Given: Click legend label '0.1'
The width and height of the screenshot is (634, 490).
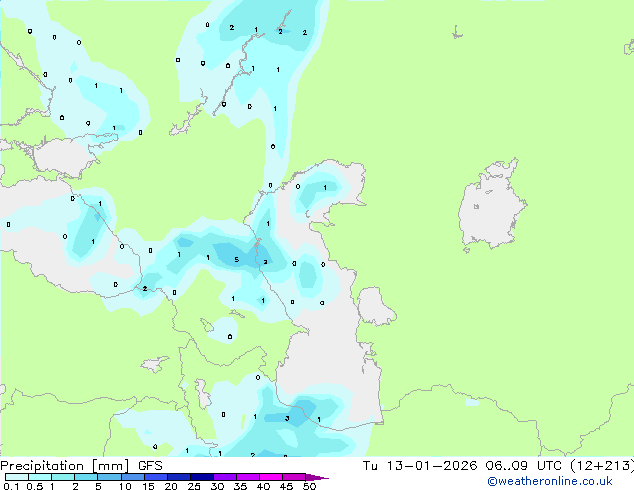Looking at the screenshot, I should click(x=11, y=486).
